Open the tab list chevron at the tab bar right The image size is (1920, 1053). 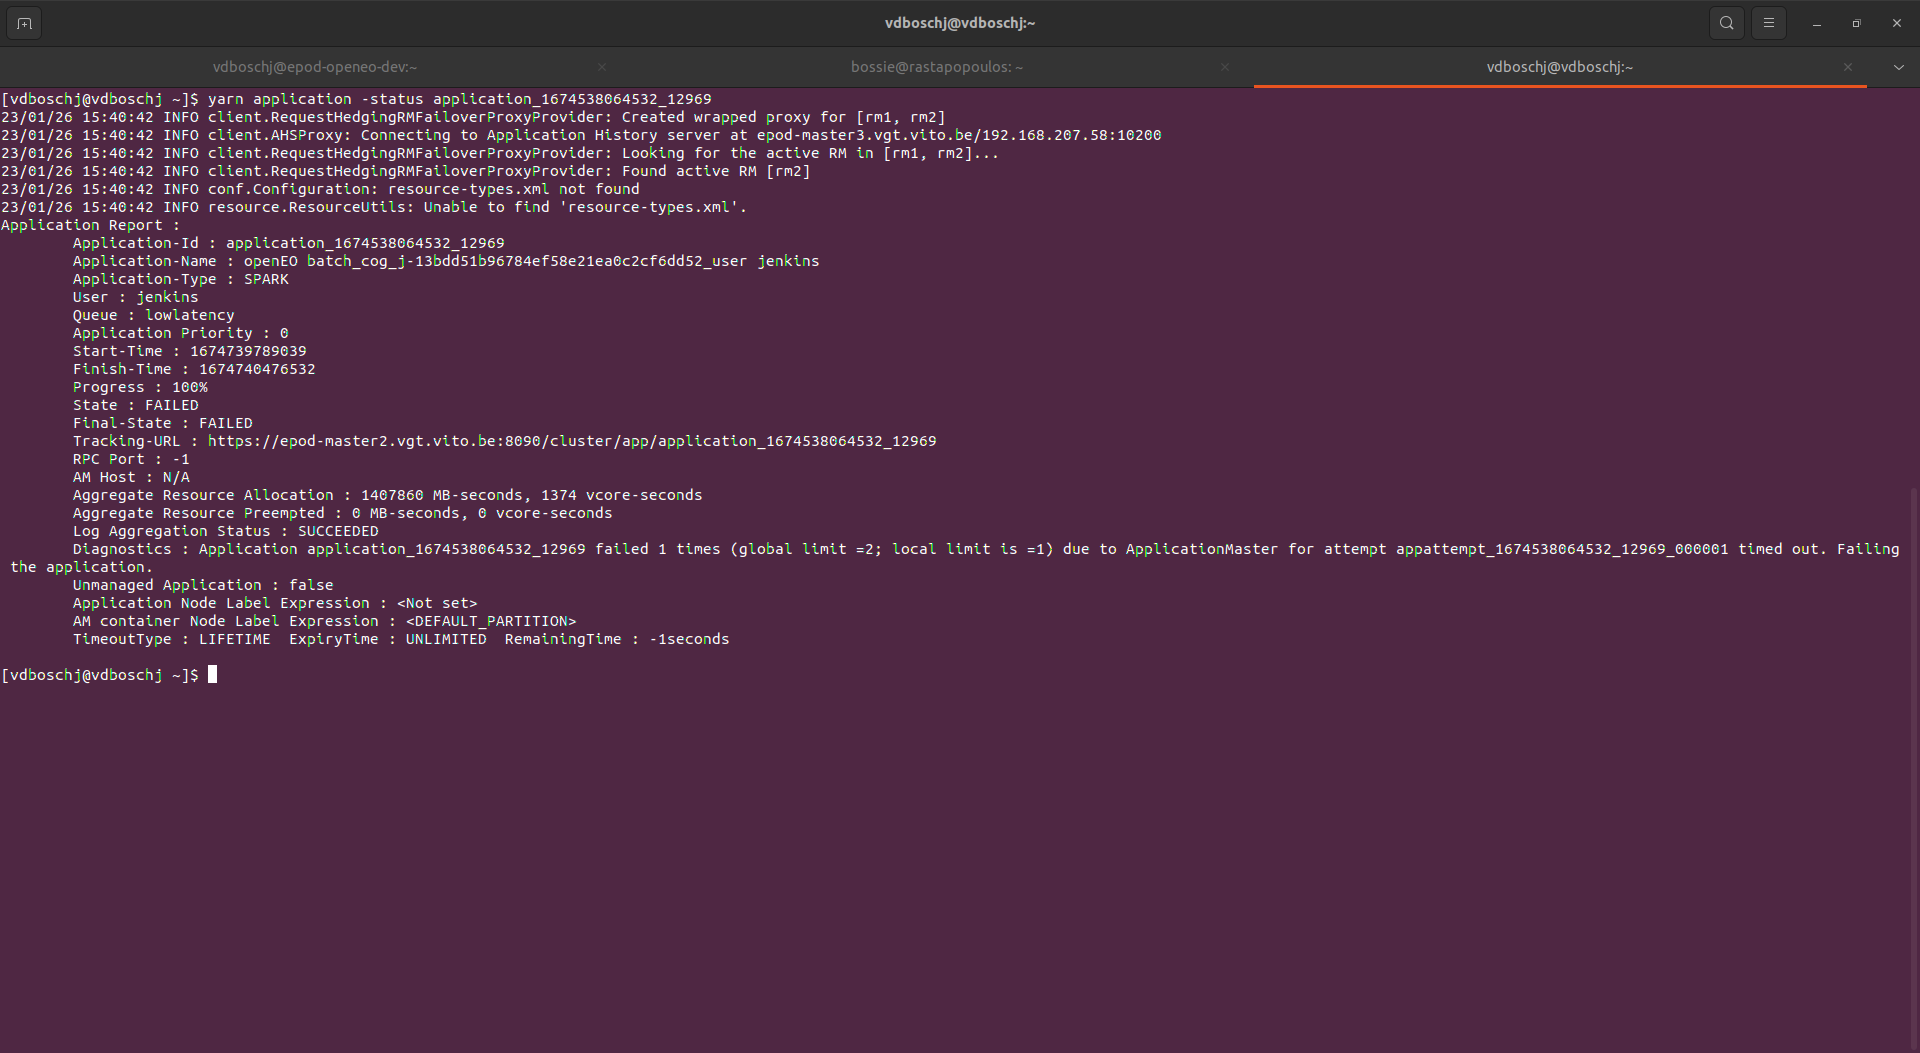1898,67
